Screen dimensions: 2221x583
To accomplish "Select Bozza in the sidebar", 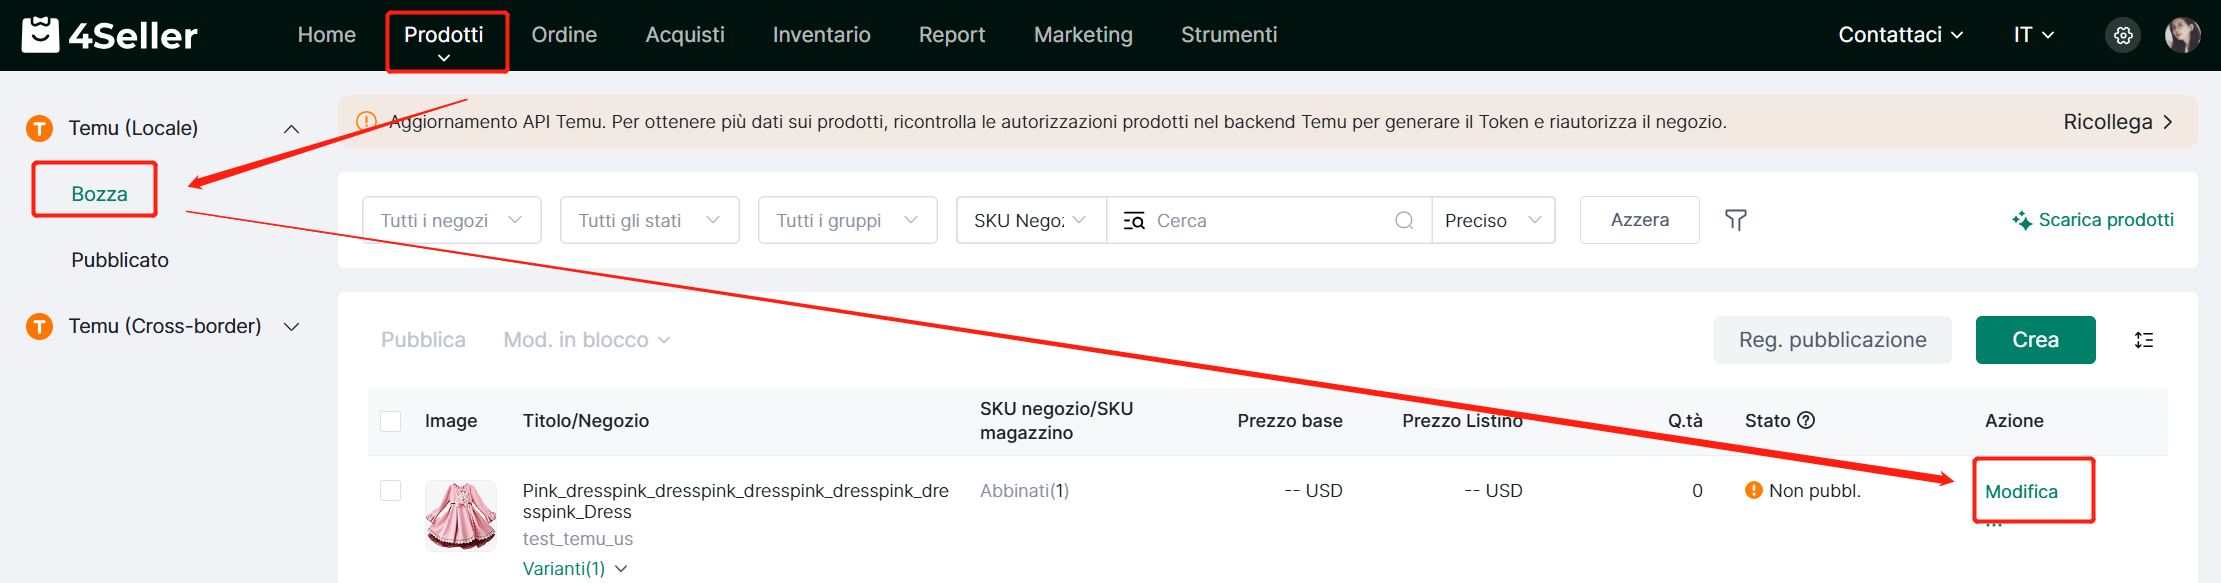I will click(99, 194).
